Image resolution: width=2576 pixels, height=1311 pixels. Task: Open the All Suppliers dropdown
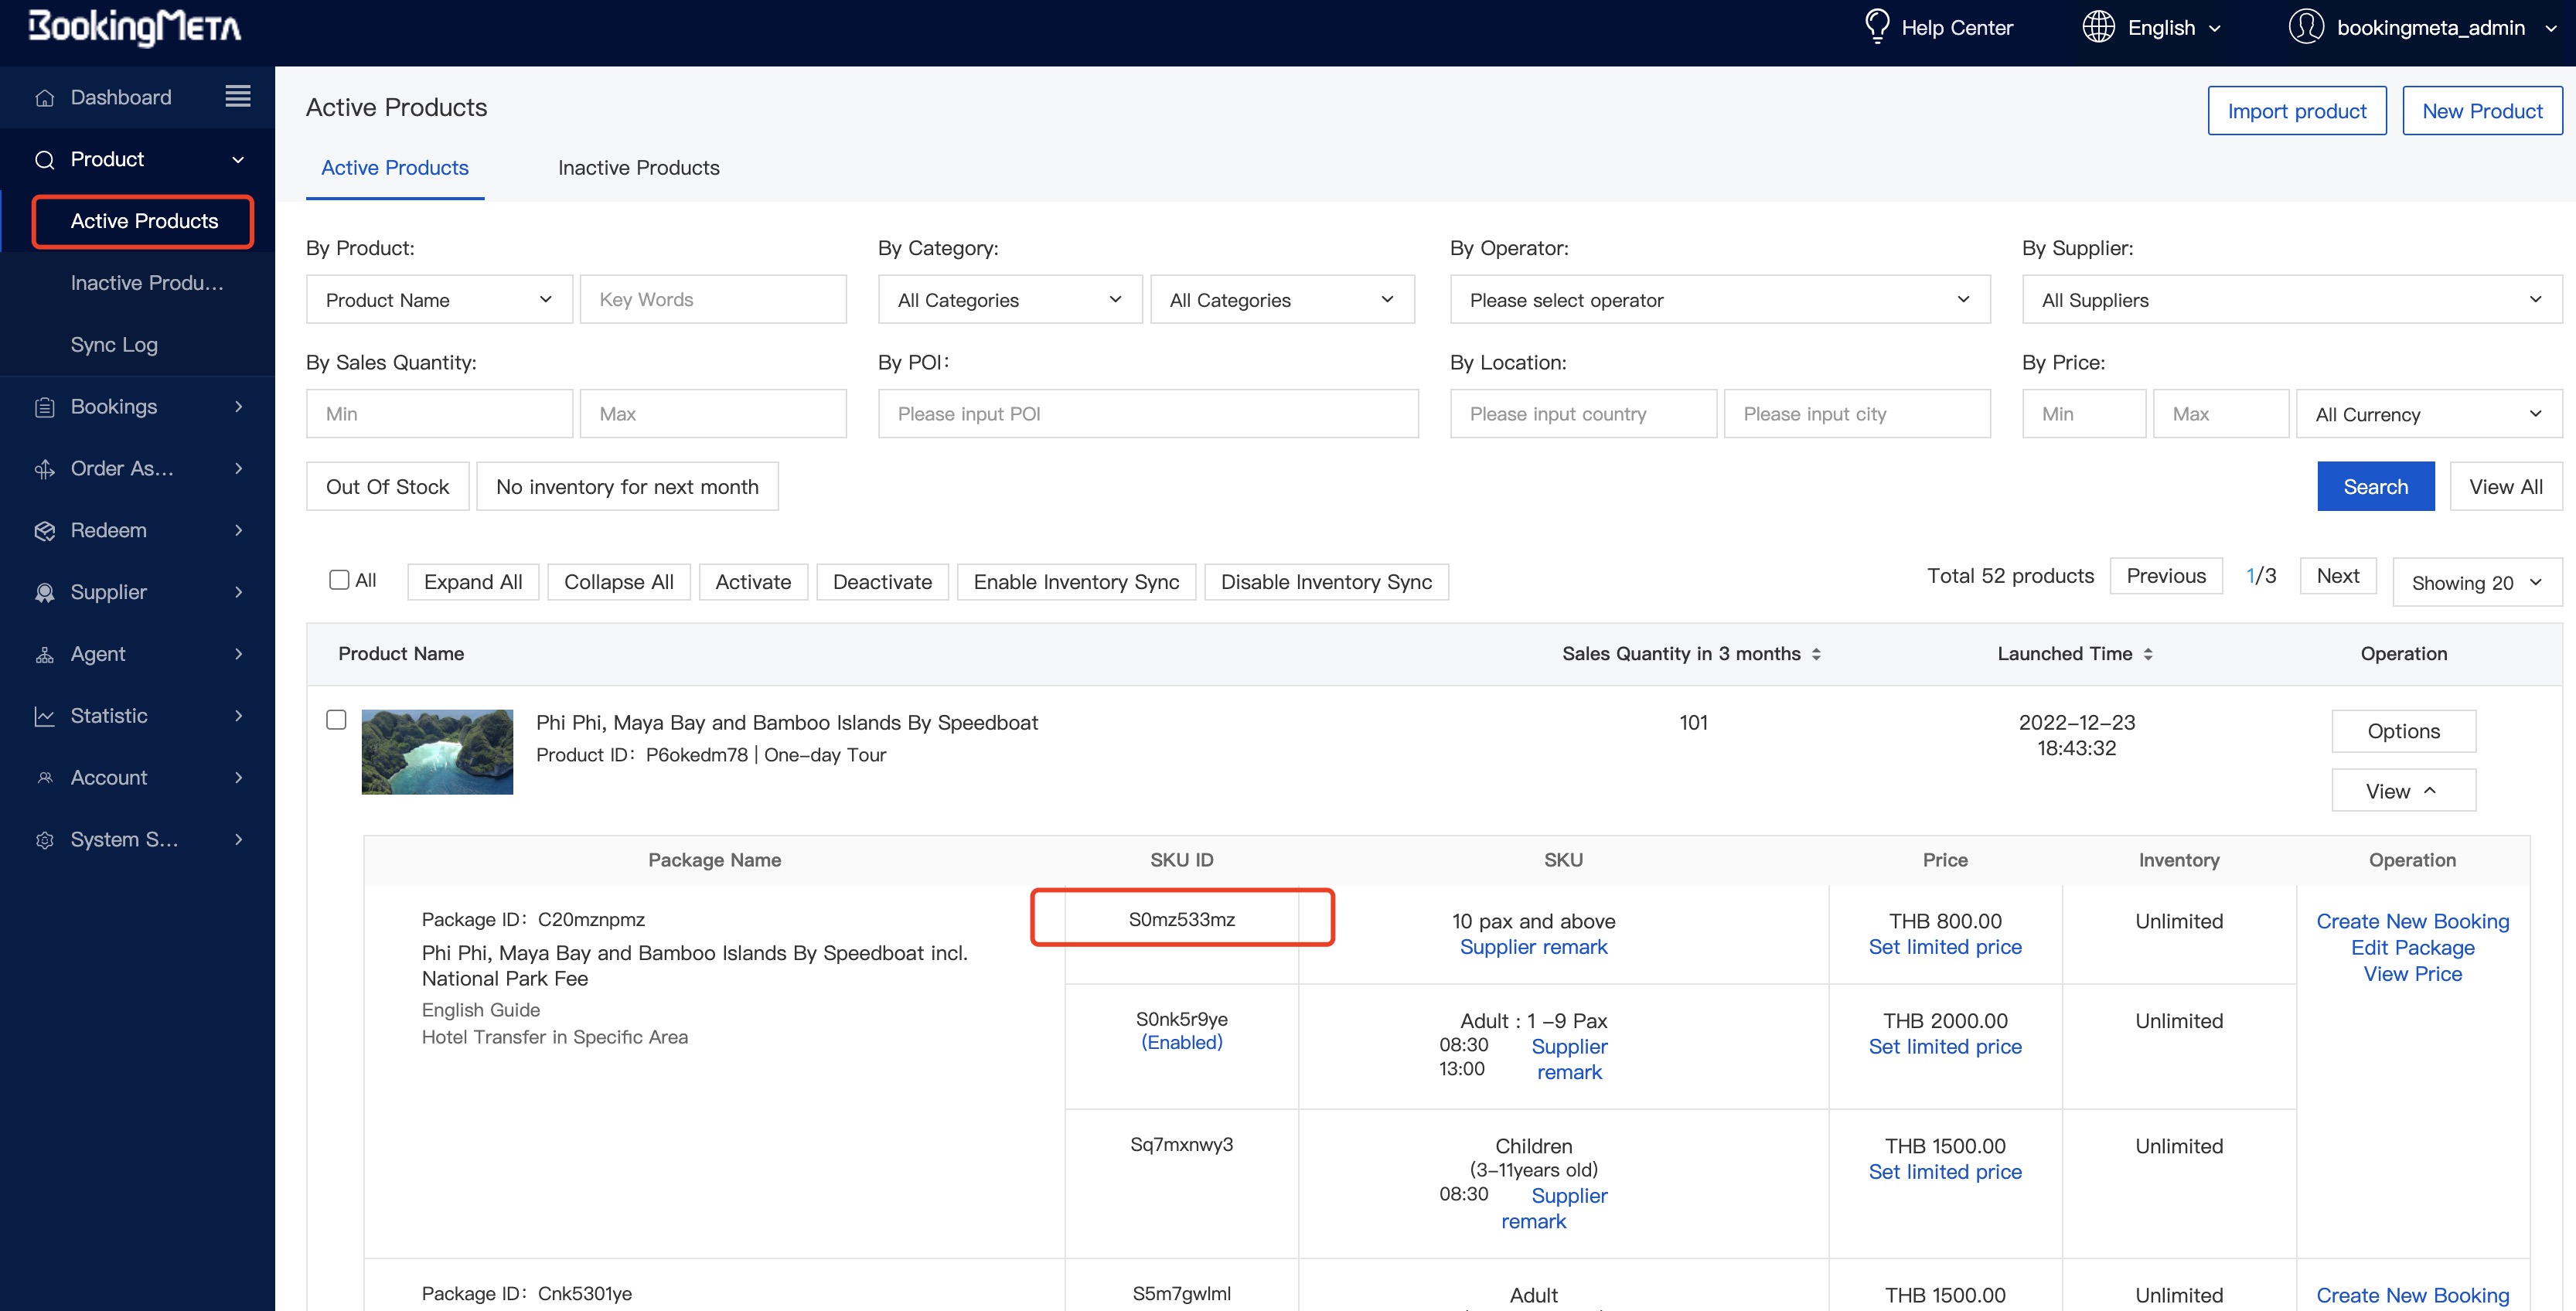(2291, 300)
